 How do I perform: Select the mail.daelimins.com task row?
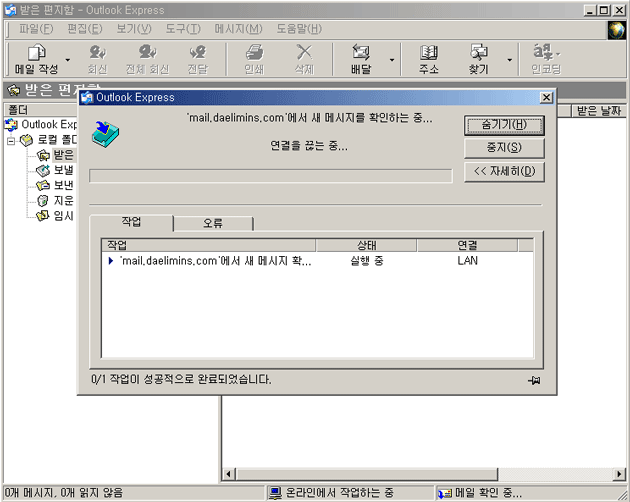click(x=317, y=261)
